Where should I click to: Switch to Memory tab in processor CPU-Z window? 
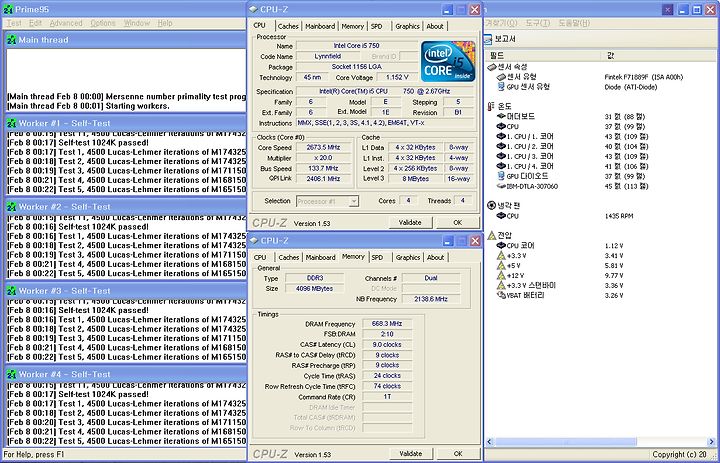click(353, 27)
